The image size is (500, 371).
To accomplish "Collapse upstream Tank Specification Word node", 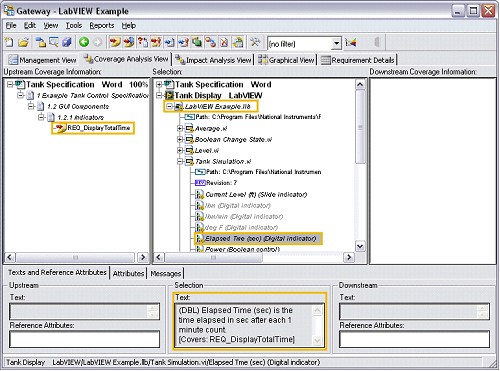I will click(10, 84).
